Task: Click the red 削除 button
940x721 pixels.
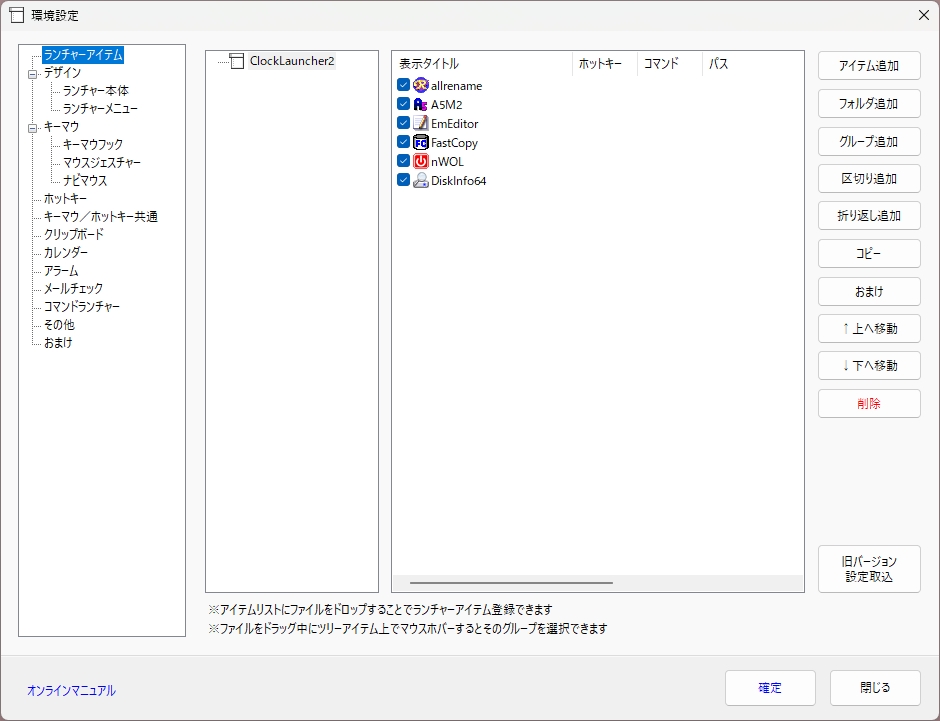Action: tap(869, 403)
